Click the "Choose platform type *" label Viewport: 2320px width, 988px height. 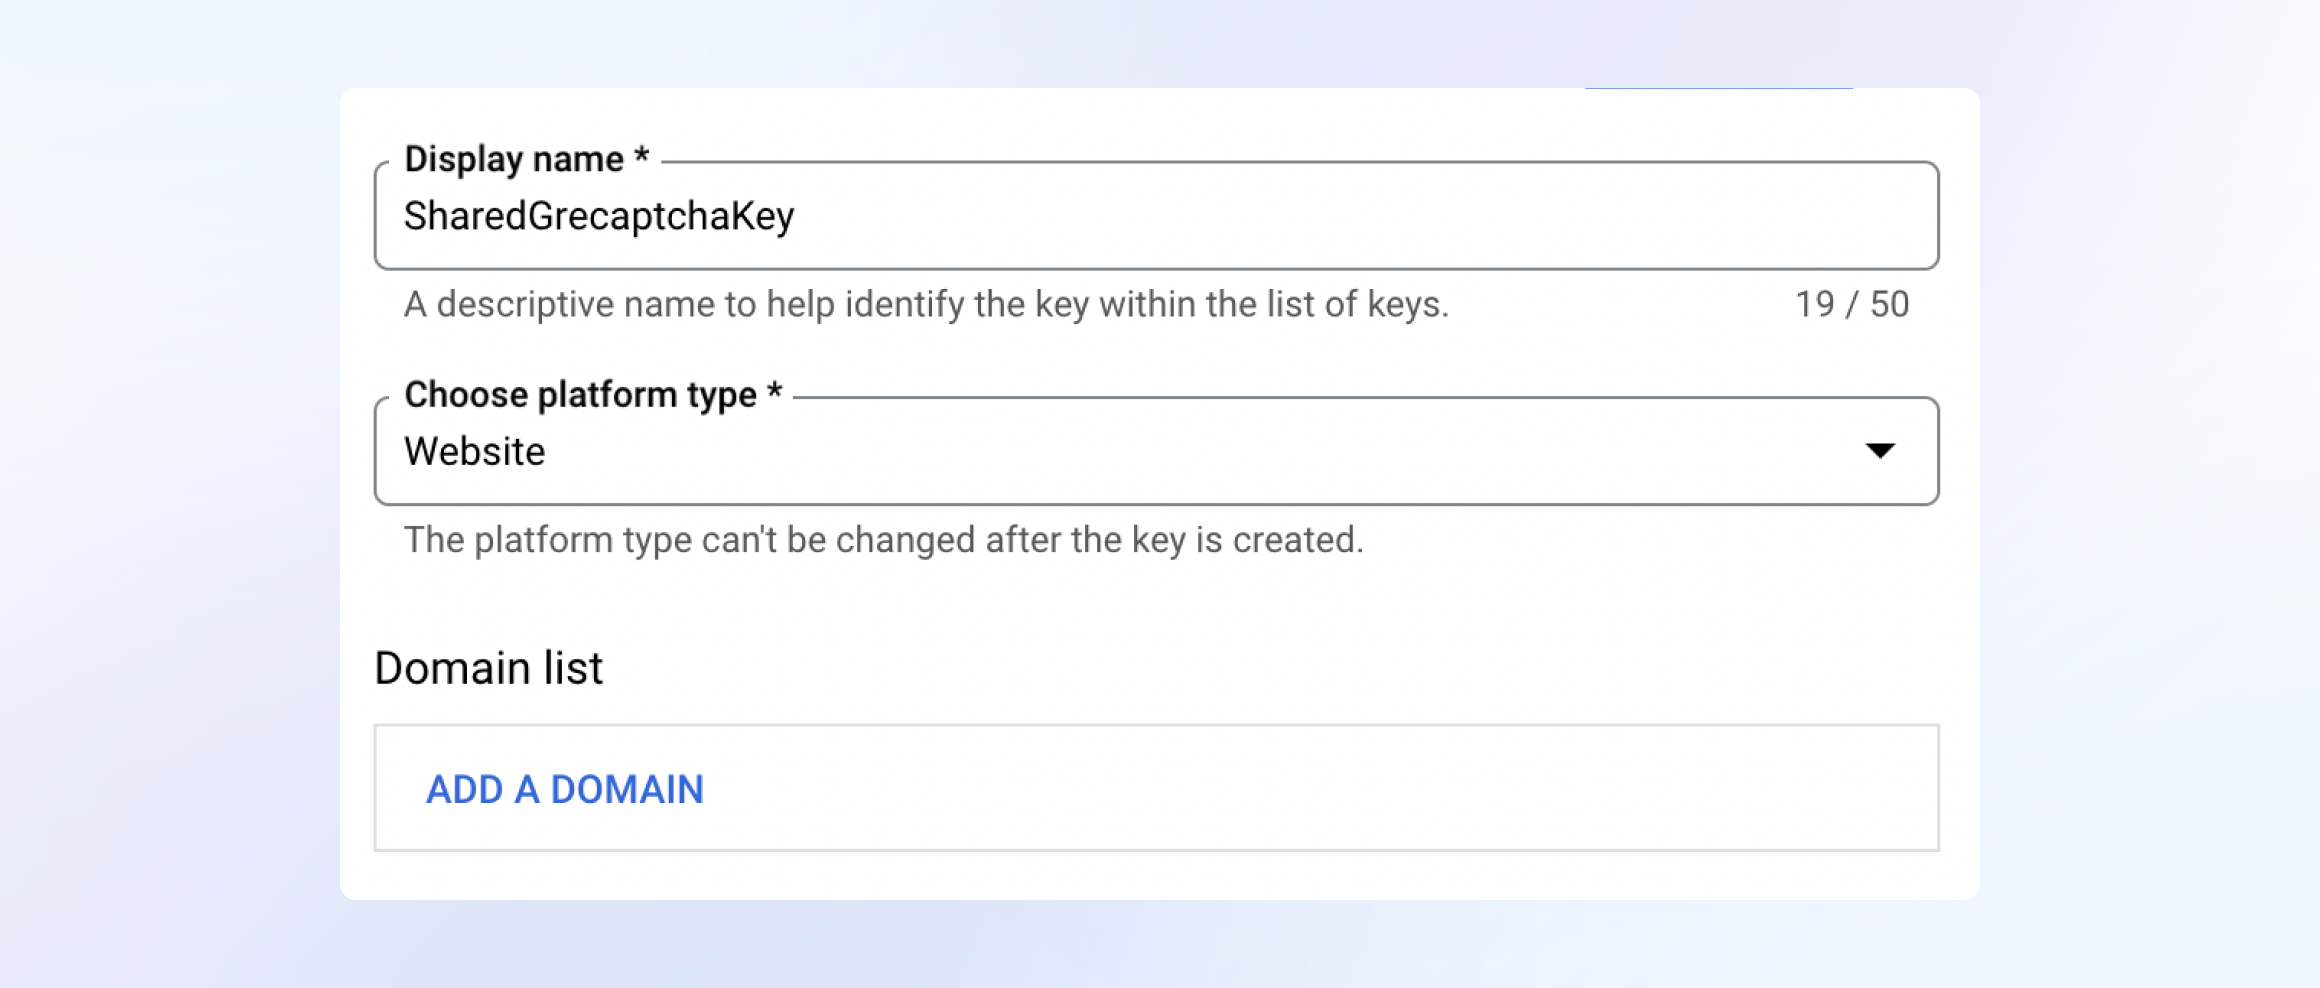click(580, 395)
